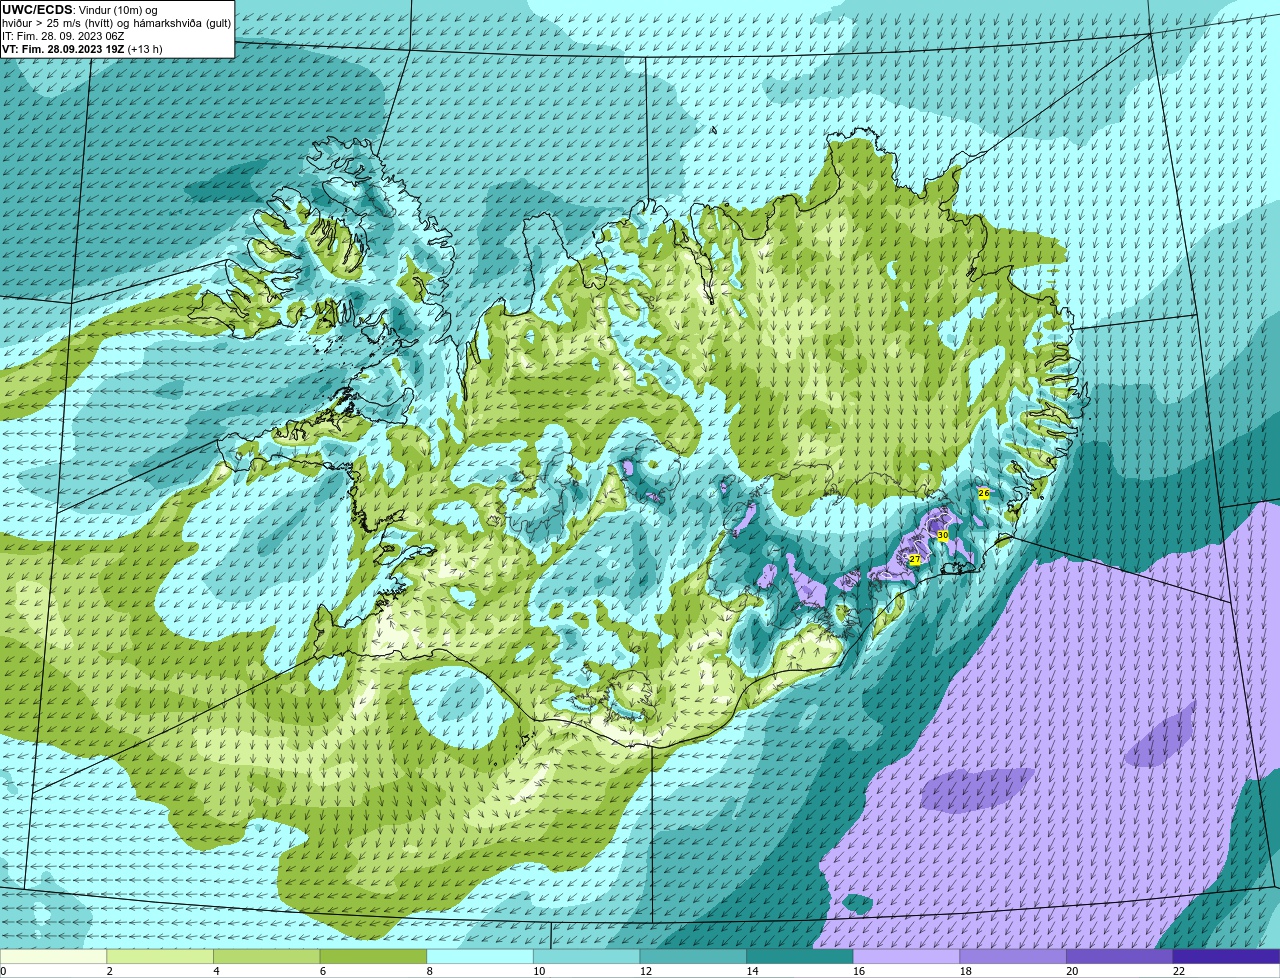The width and height of the screenshot is (1280, 978).
Task: Click the legend tick label "12"
Action: pyautogui.click(x=646, y=970)
